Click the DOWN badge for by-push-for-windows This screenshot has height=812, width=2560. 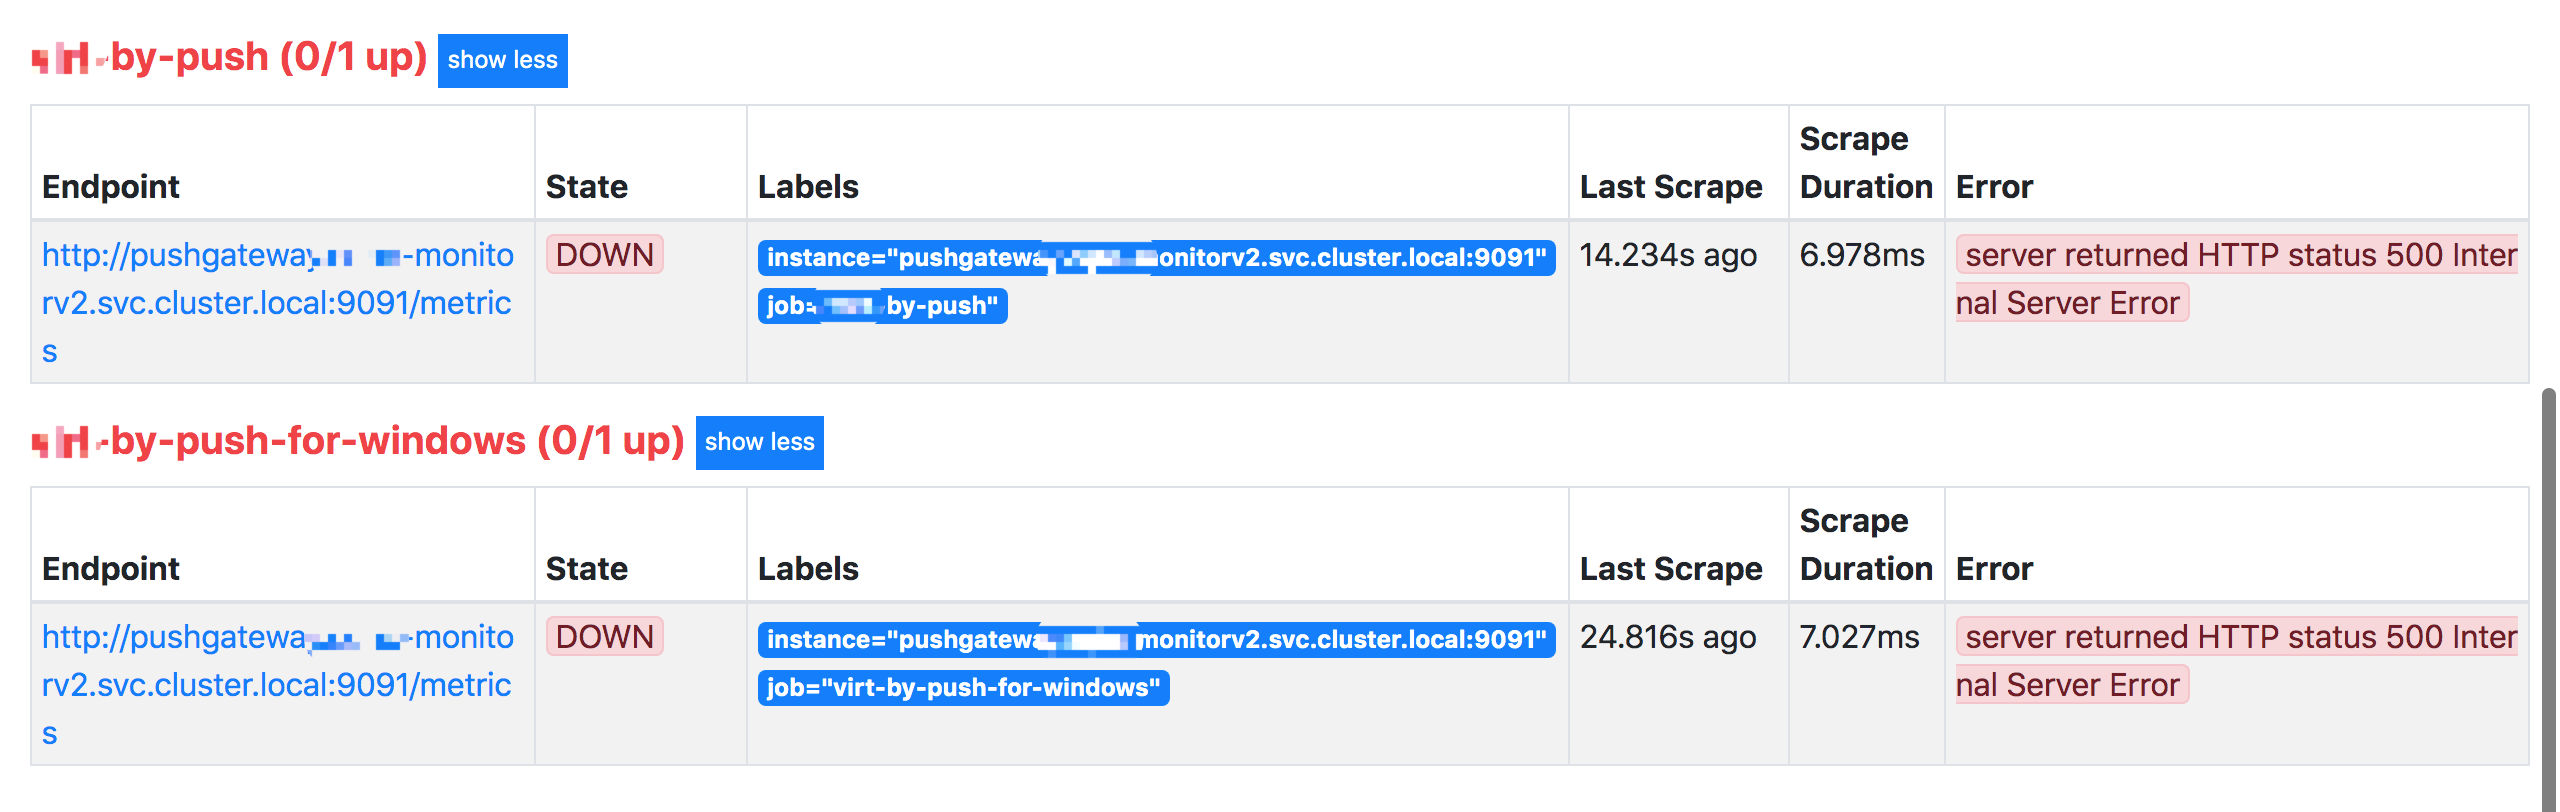point(605,637)
